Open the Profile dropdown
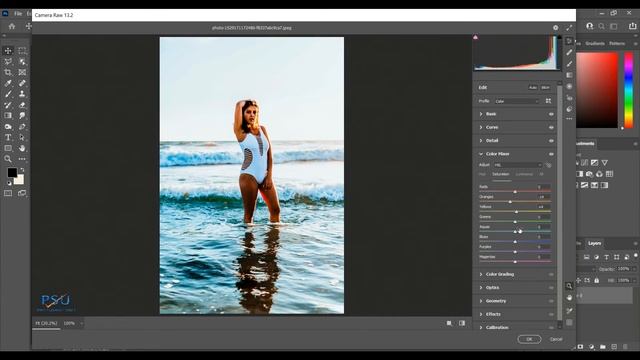The image size is (640, 360). pyautogui.click(x=517, y=101)
